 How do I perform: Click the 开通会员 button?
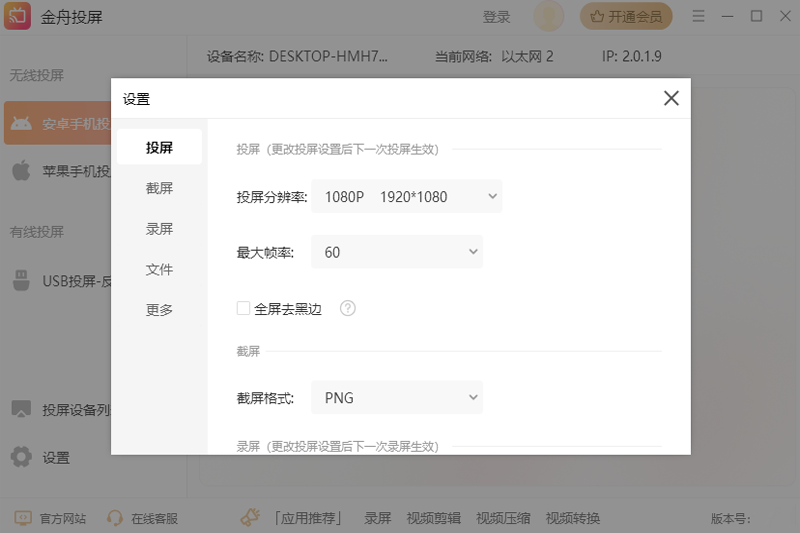tap(626, 17)
